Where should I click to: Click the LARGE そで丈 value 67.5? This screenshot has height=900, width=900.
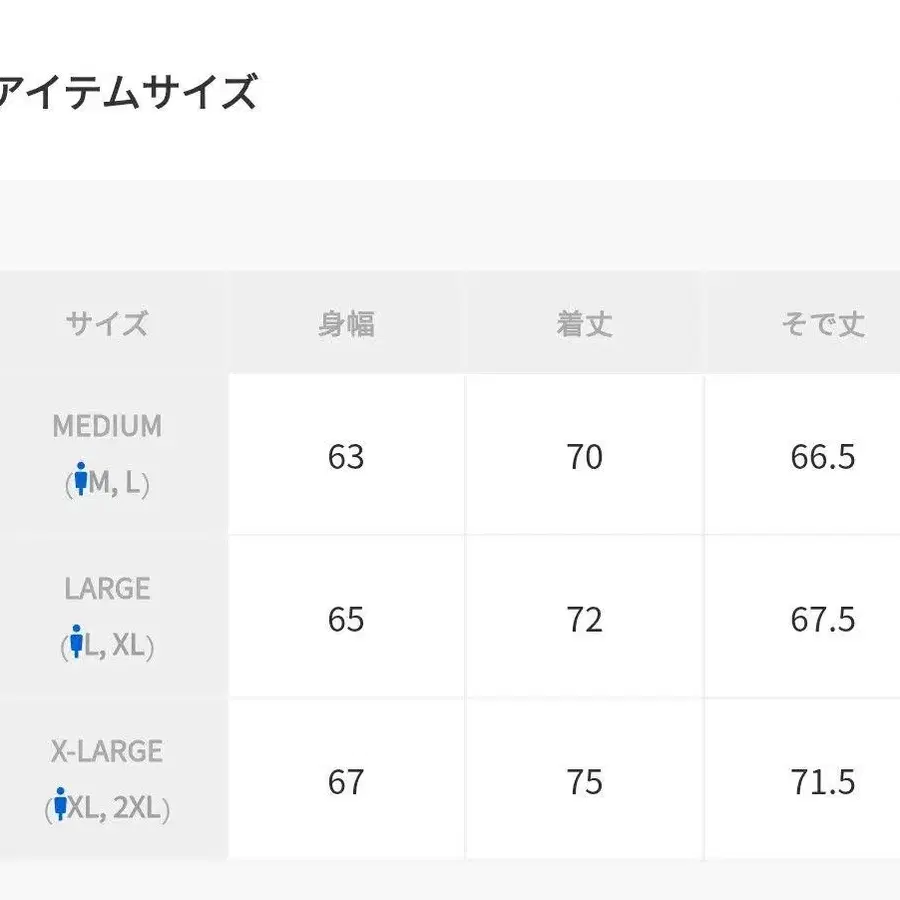822,619
